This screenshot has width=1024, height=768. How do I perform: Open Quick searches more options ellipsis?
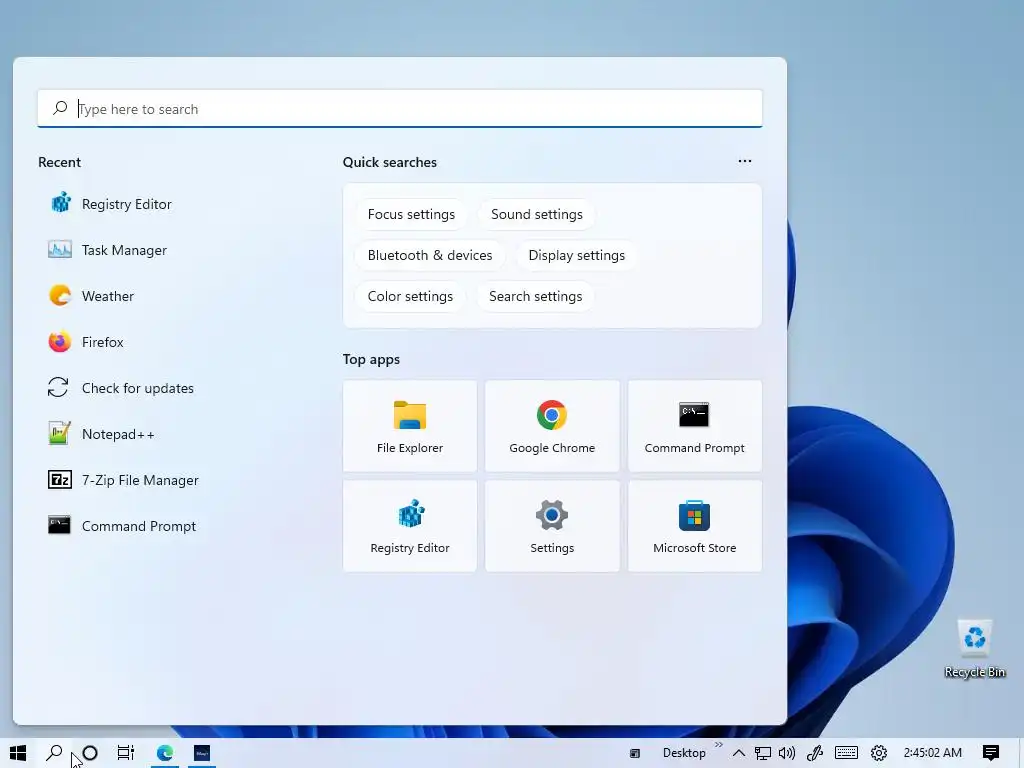744,161
